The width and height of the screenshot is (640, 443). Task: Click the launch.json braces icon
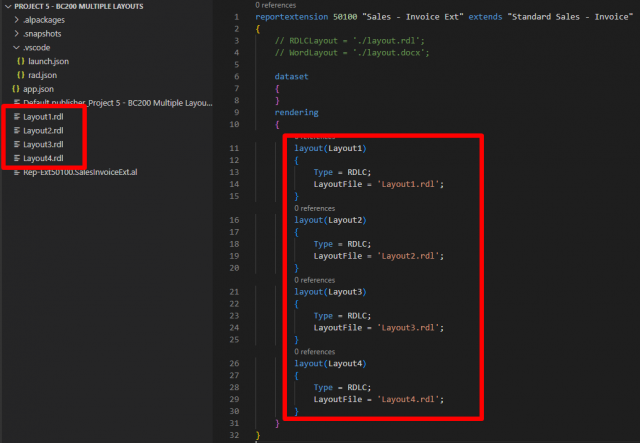pyautogui.click(x=21, y=61)
